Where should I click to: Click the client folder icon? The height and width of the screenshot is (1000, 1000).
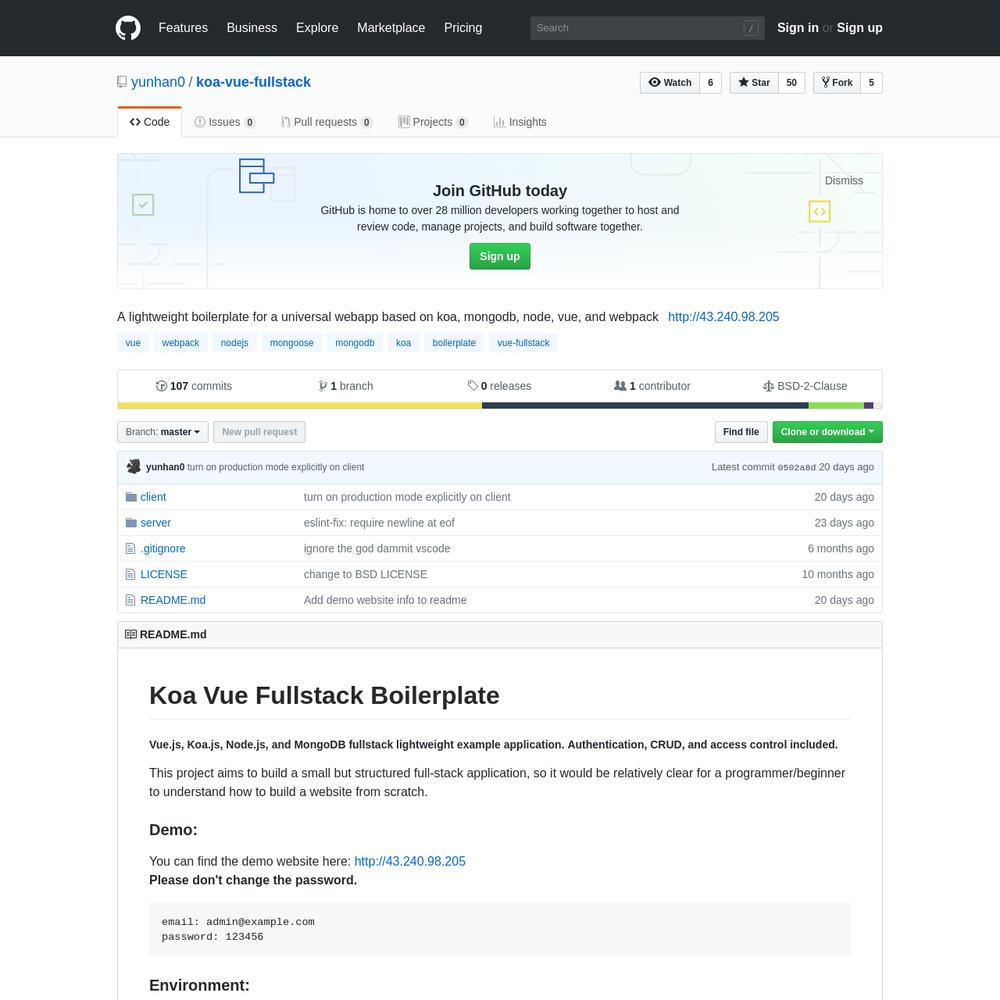(x=131, y=497)
